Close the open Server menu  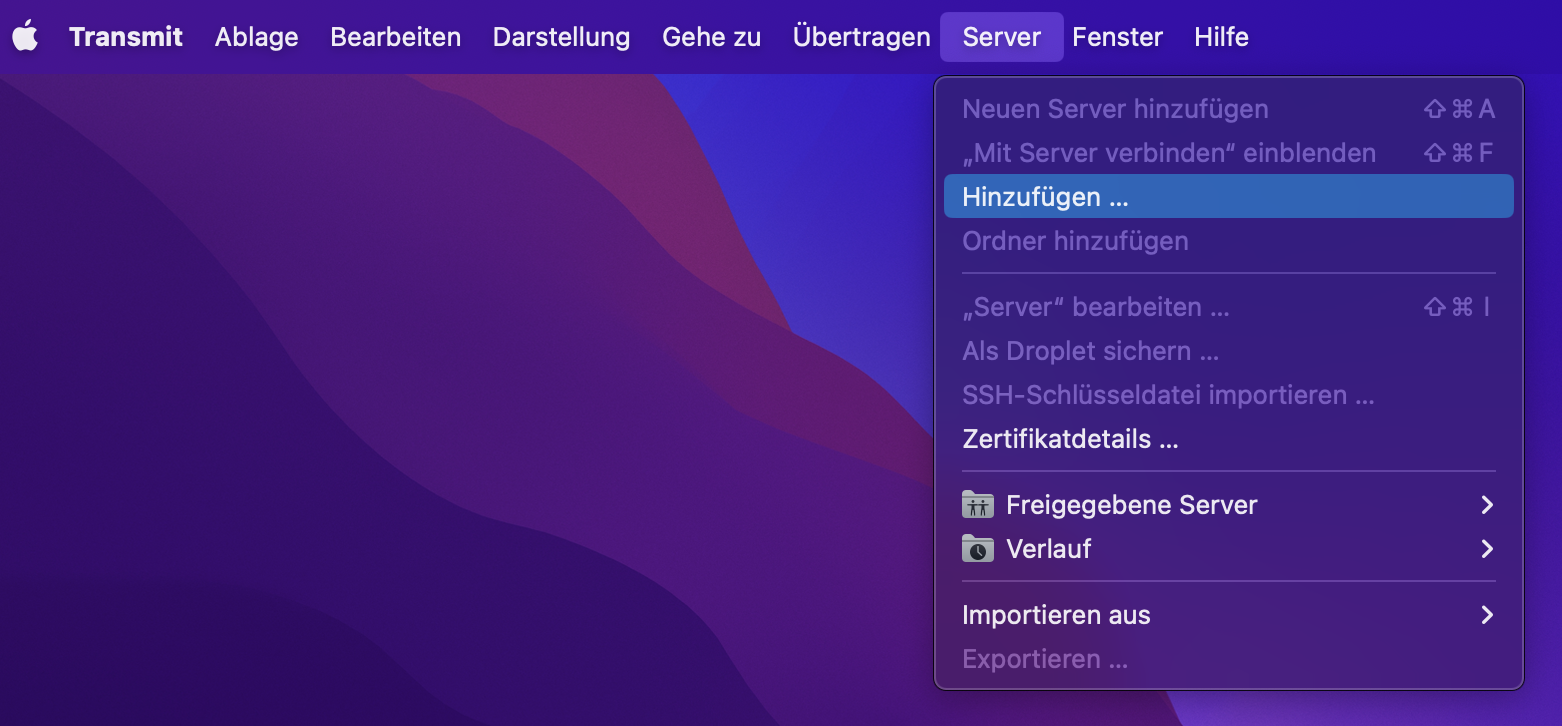click(1002, 37)
